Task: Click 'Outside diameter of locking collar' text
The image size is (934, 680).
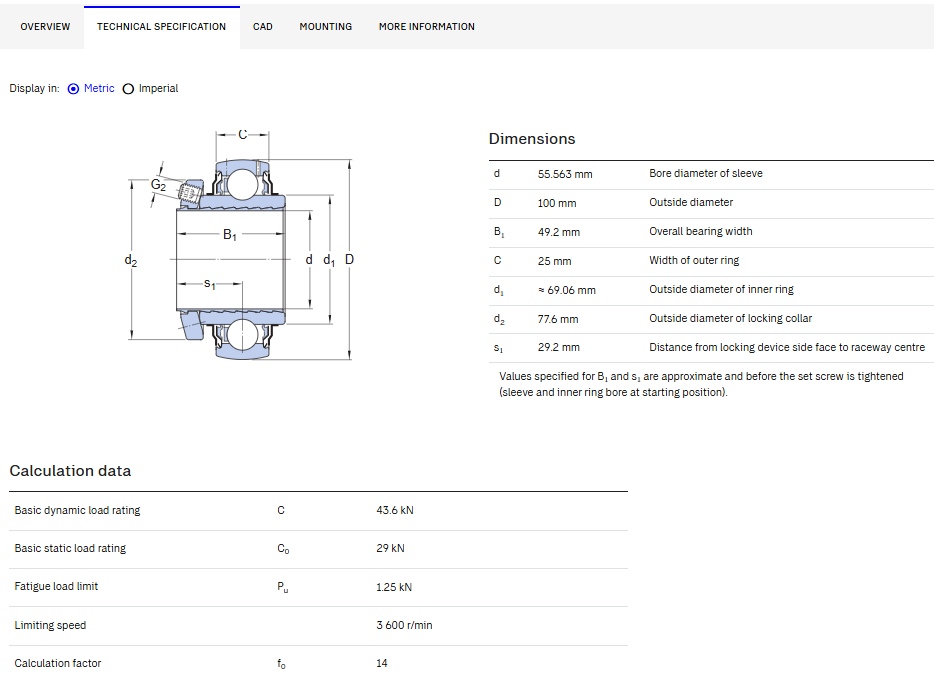Action: coord(730,319)
